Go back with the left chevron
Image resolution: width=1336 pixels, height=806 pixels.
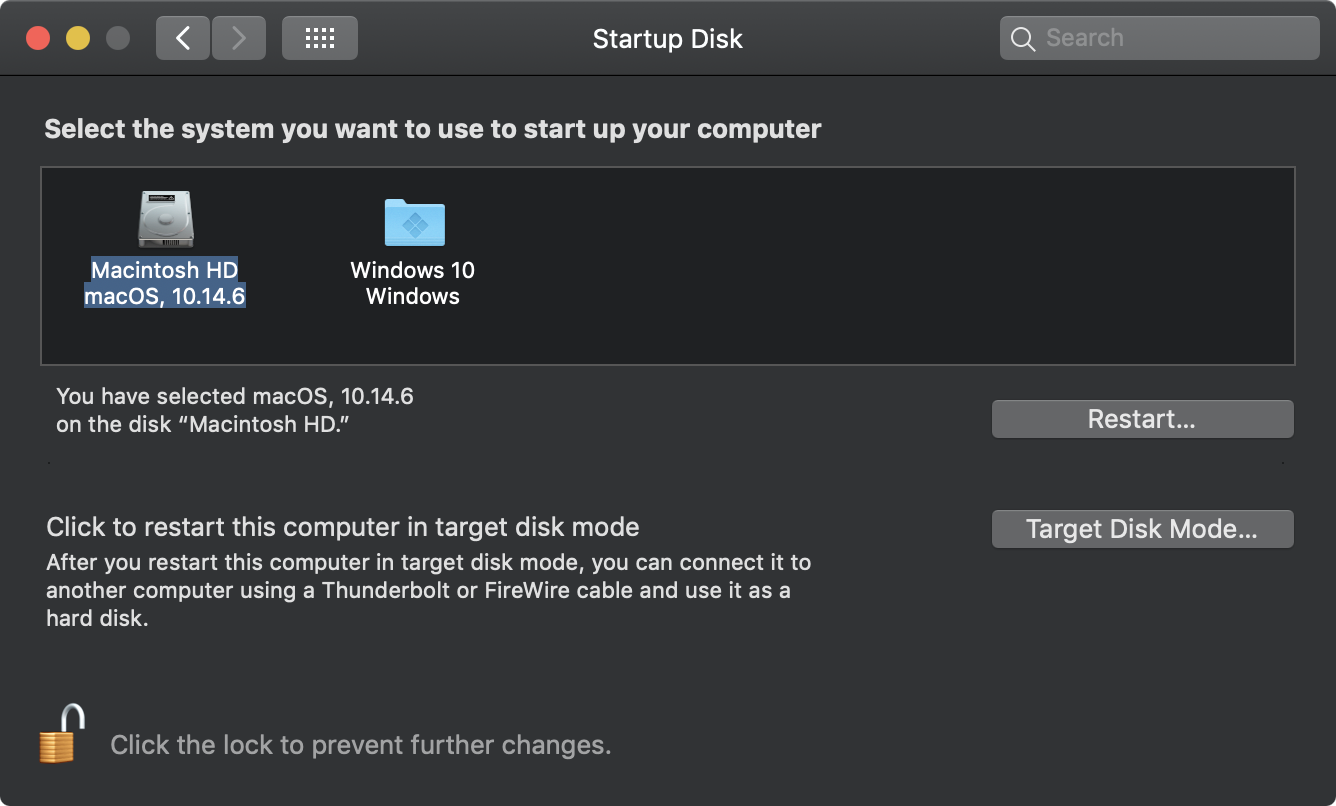(183, 38)
